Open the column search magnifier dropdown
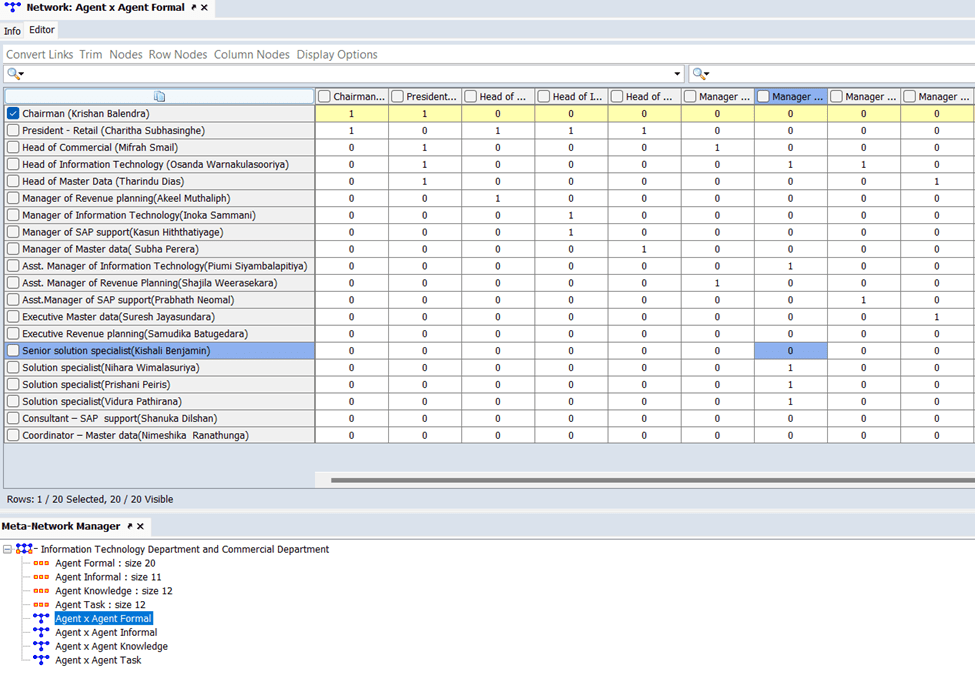Screen dimensions: 975x682 pyautogui.click(x=701, y=74)
